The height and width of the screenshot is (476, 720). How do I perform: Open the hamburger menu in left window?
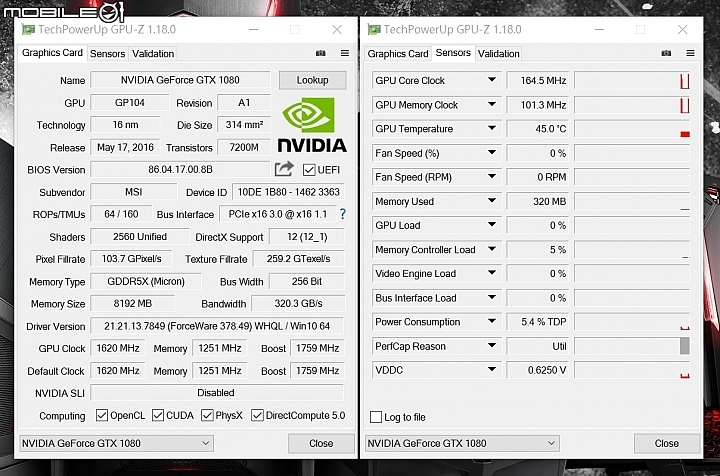tap(344, 53)
